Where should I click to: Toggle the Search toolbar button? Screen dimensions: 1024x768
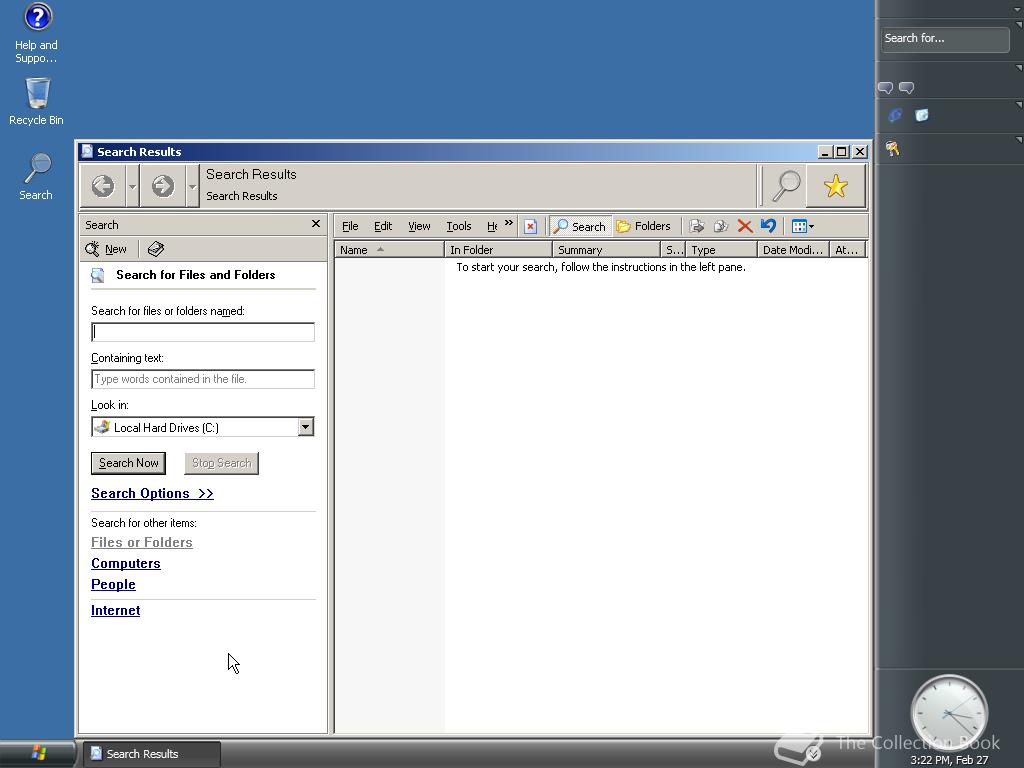click(580, 227)
